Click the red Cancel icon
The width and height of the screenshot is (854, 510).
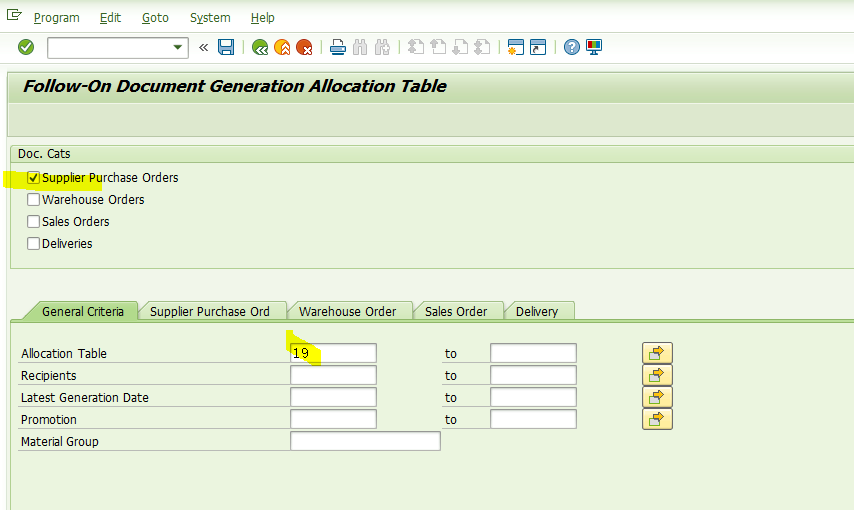304,47
